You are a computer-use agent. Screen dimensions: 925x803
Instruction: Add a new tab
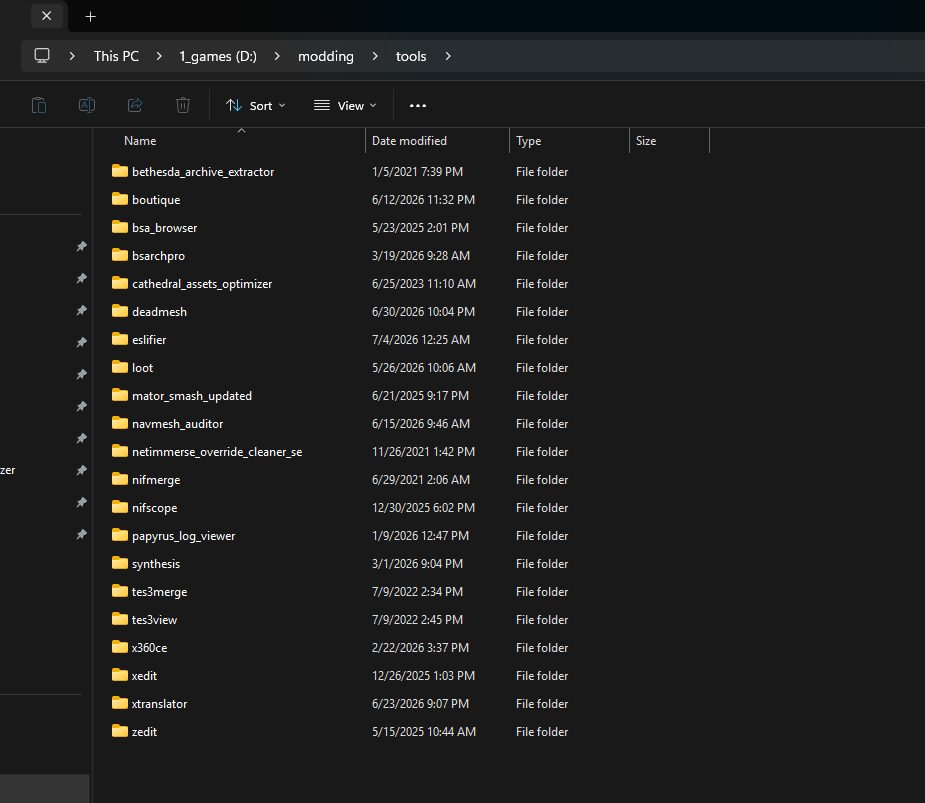point(90,17)
